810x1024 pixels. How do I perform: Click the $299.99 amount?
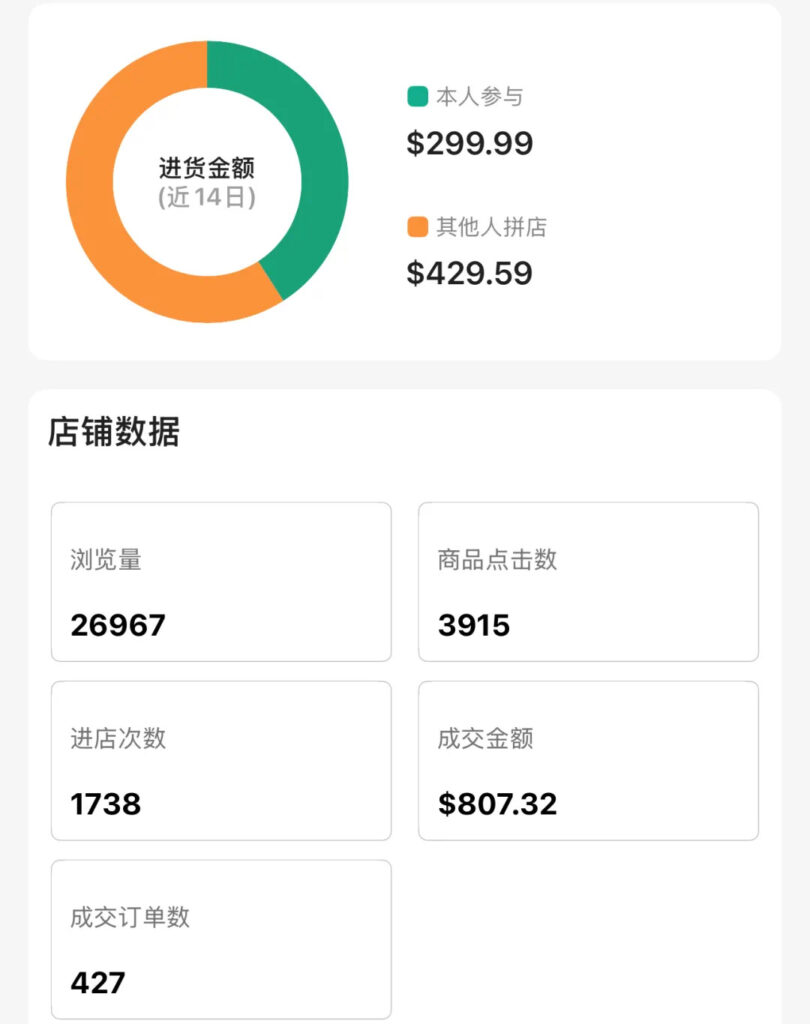[469, 144]
